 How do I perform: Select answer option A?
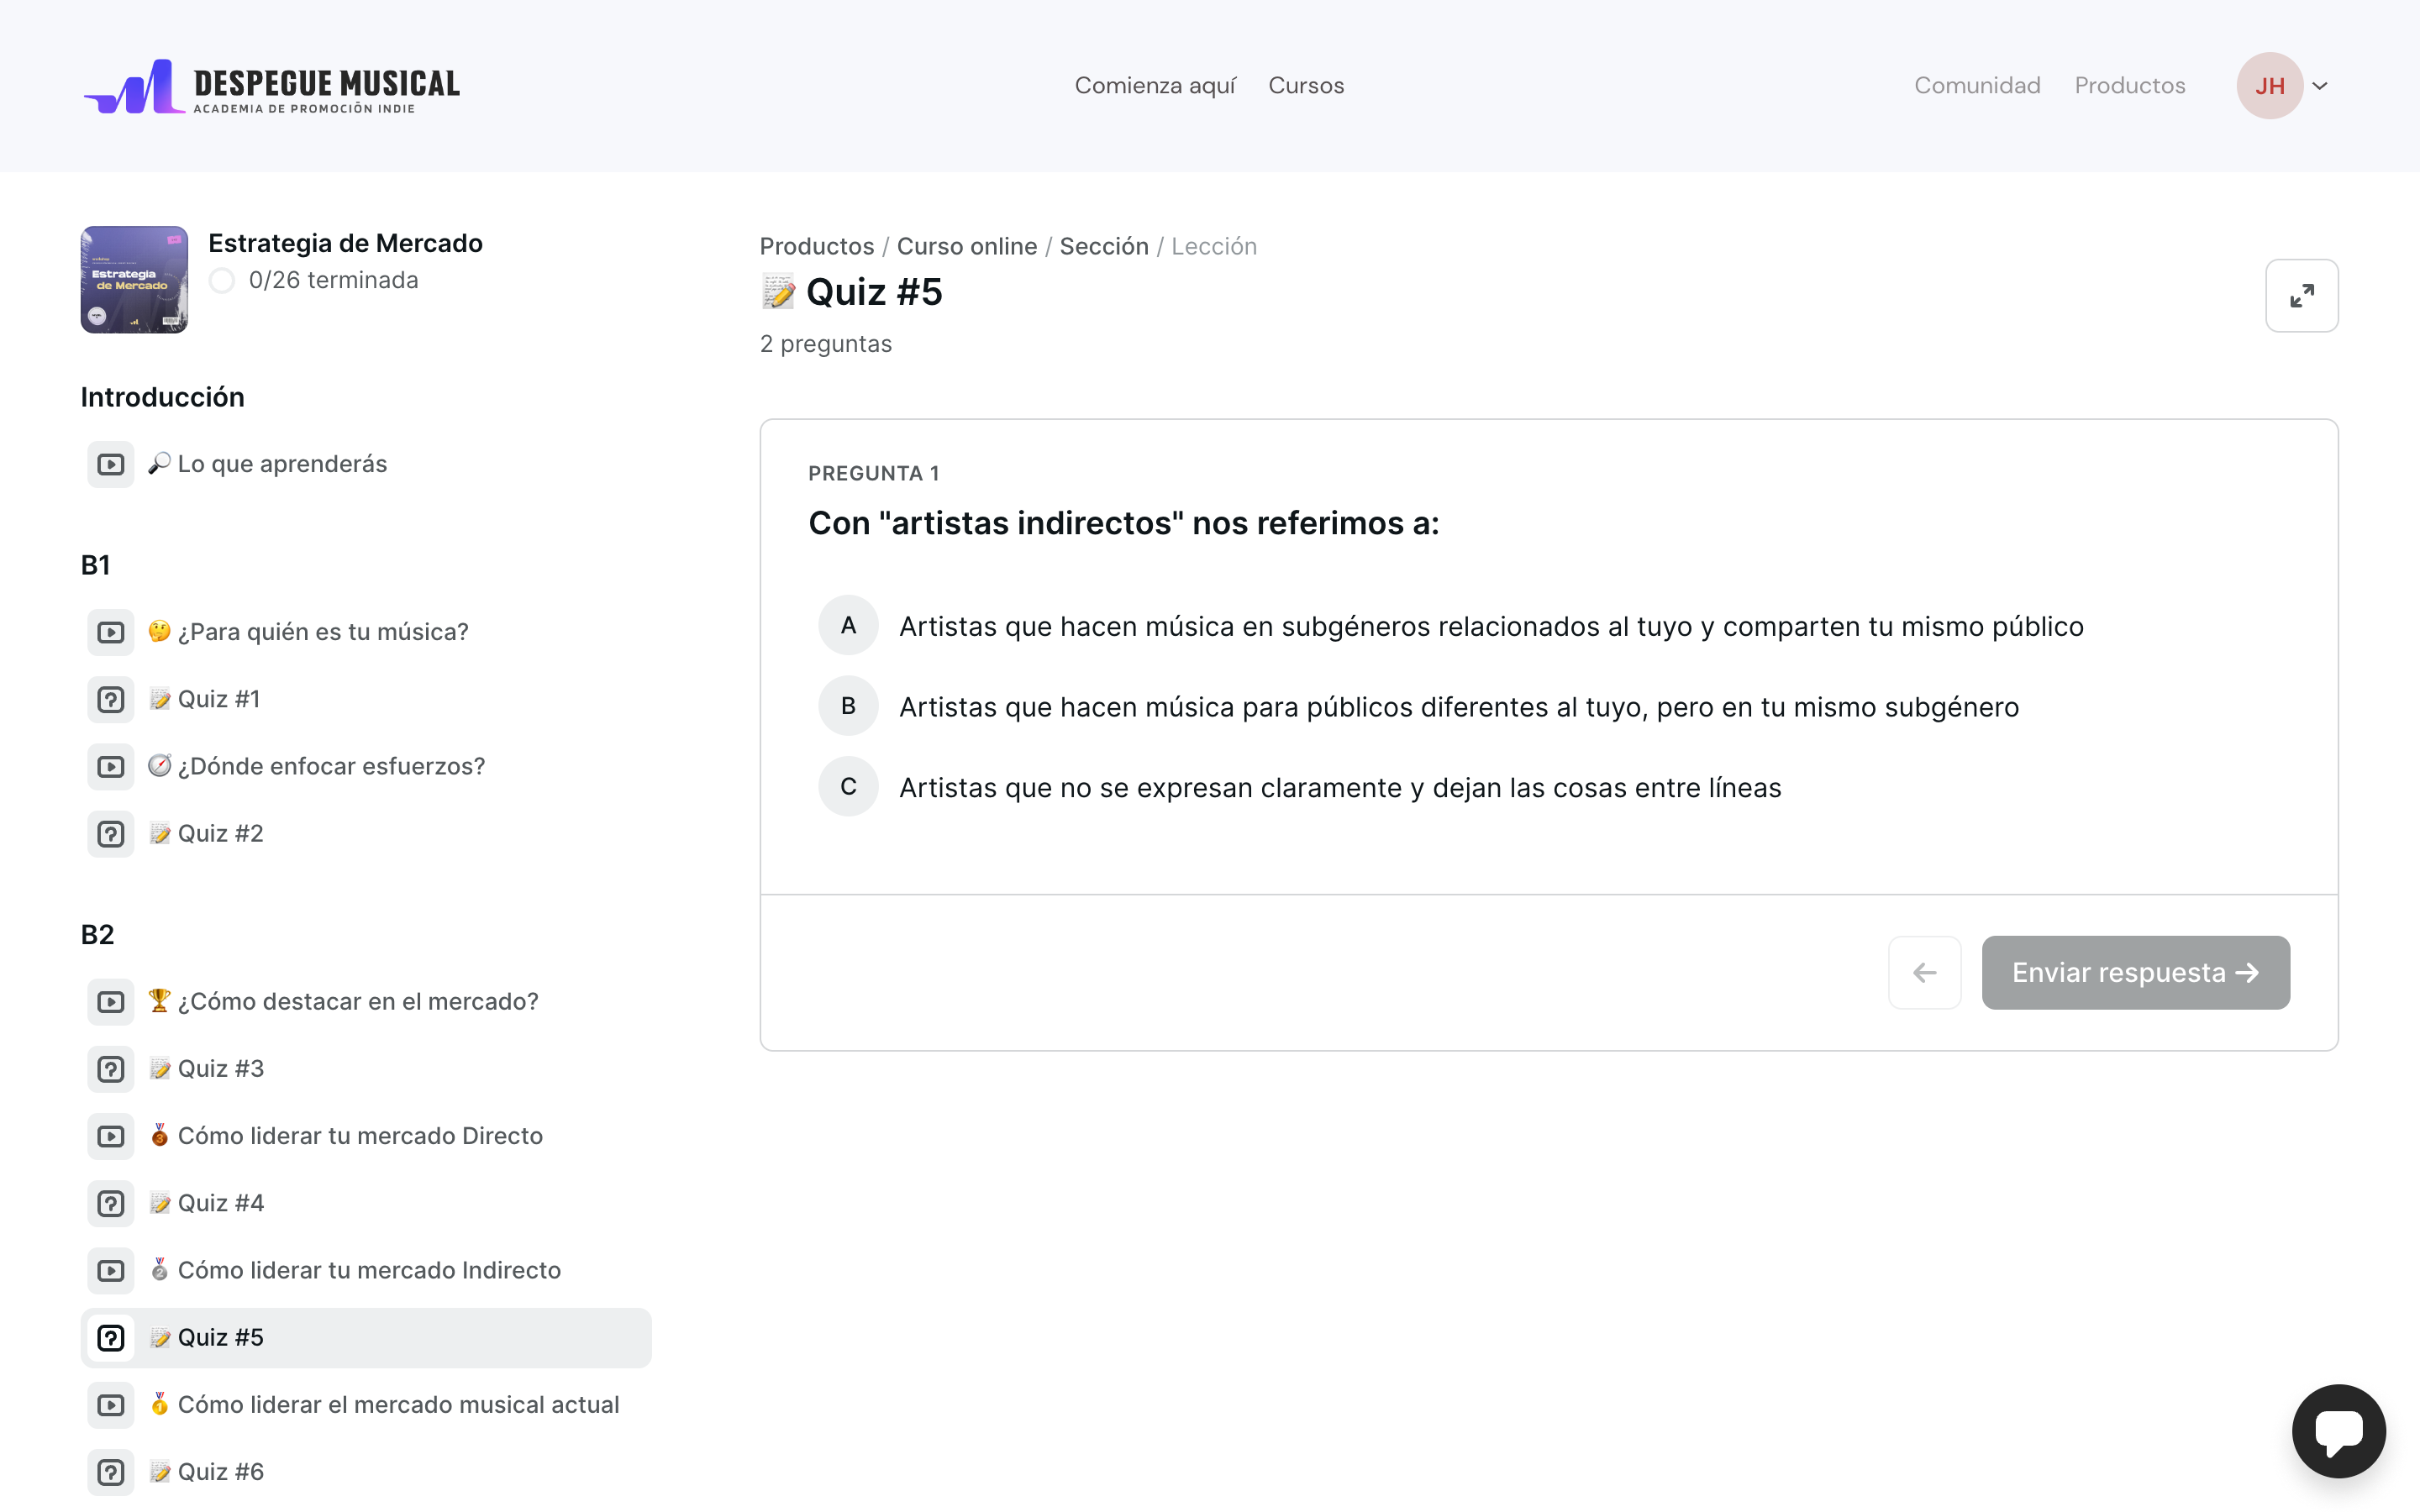848,626
